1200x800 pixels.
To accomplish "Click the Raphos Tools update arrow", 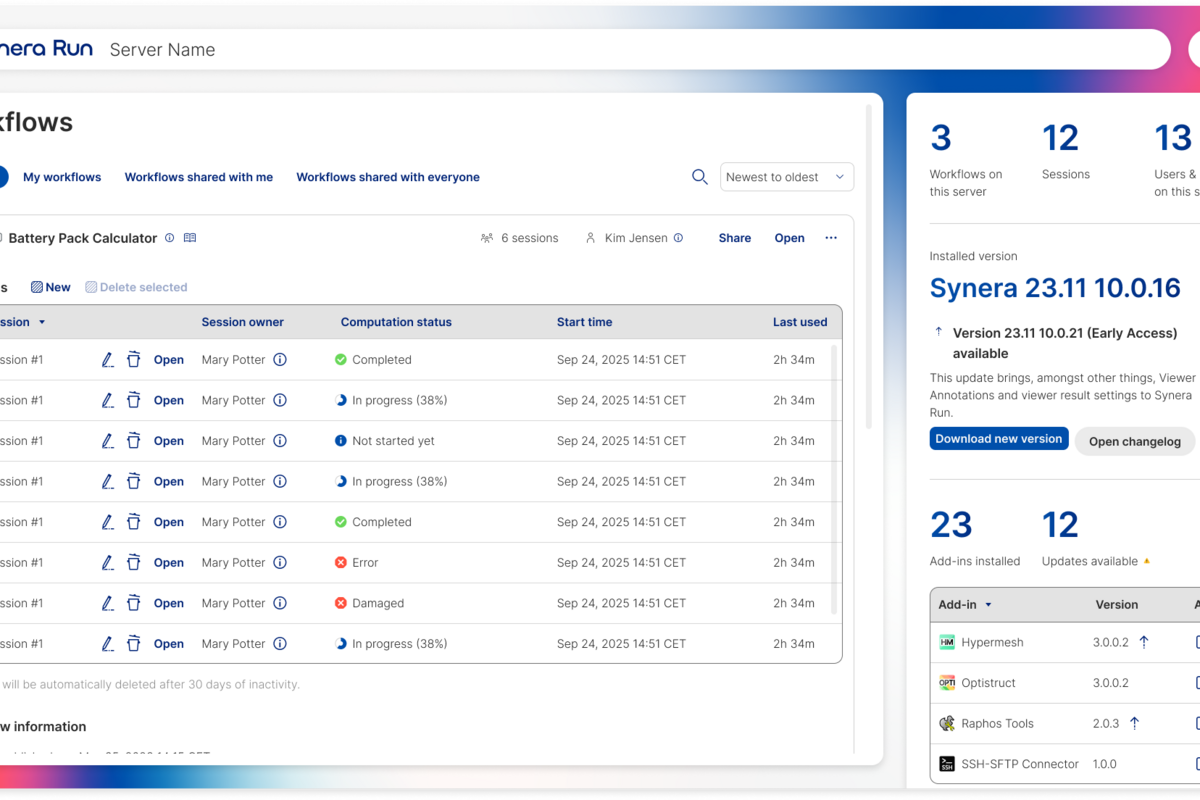I will [x=1134, y=723].
